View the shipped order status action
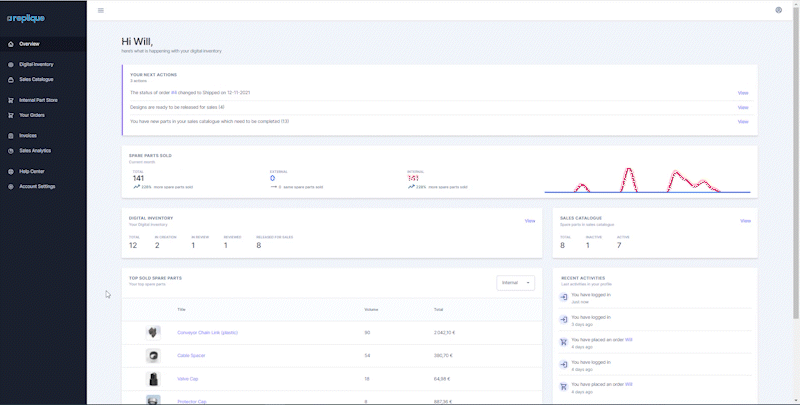This screenshot has width=800, height=405. coord(743,93)
